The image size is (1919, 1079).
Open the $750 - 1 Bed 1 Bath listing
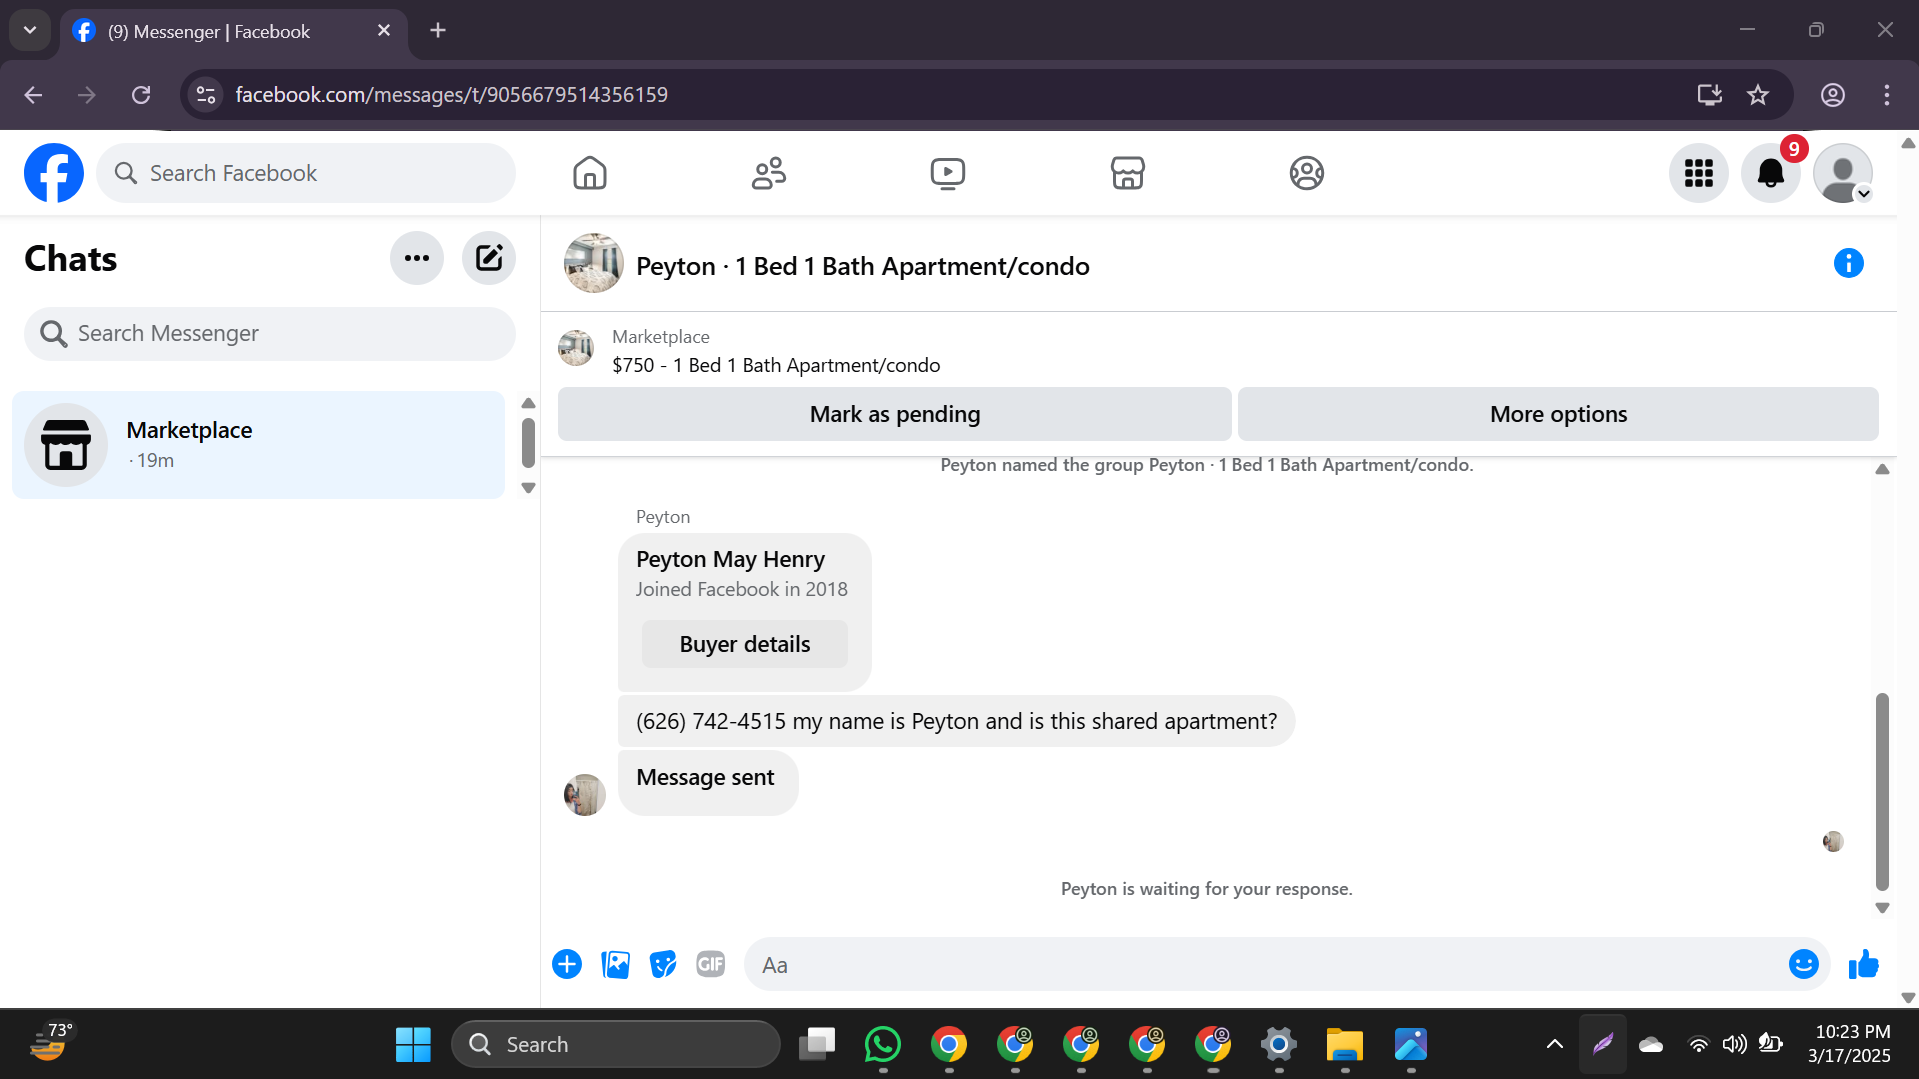776,365
